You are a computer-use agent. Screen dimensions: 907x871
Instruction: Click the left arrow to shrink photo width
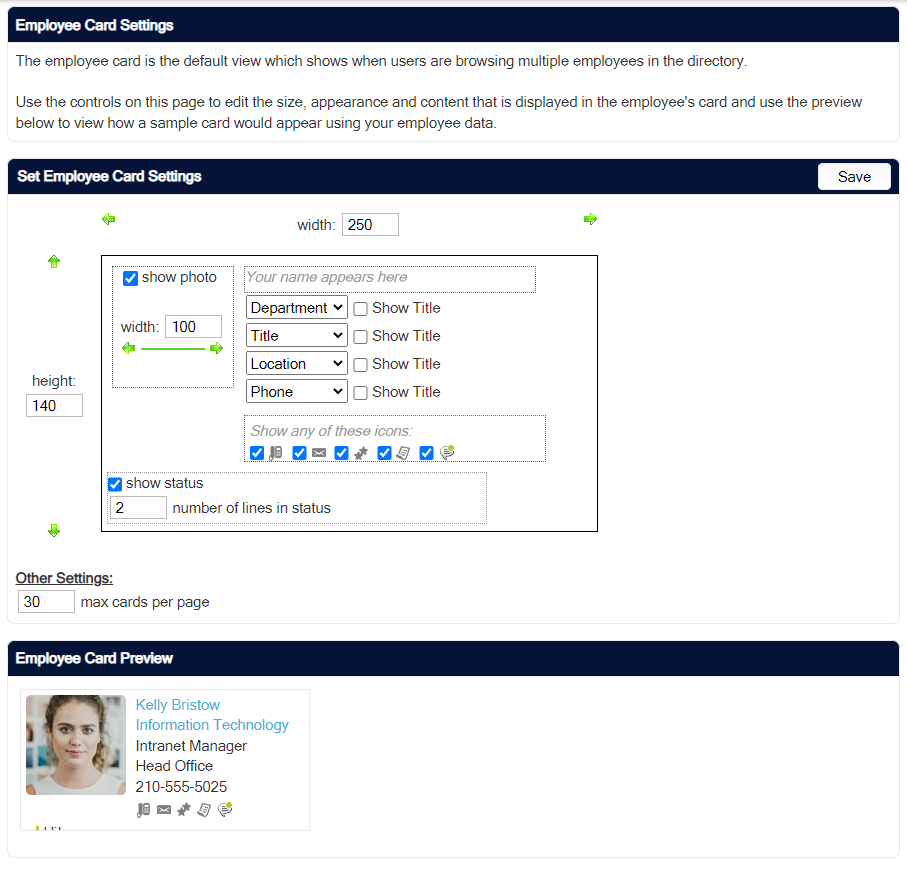128,348
